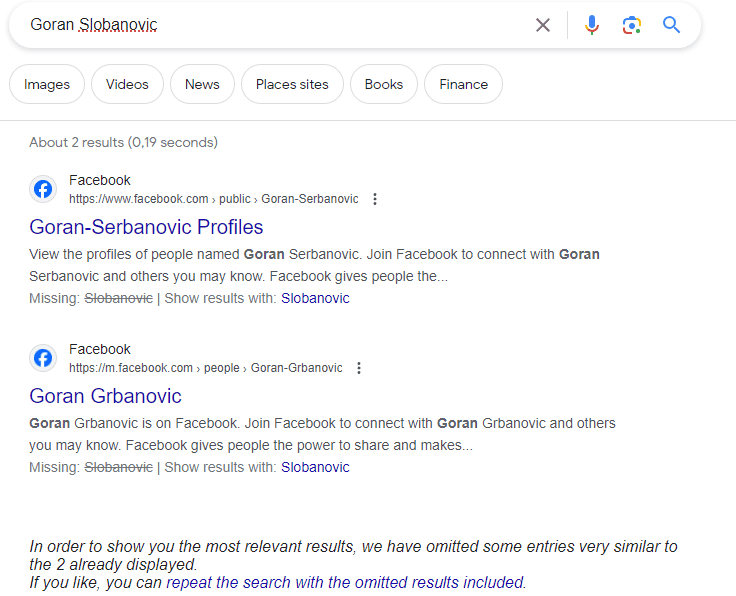Click snippet text Goran Grbanovic is on Facebook
Screen dimensions: 736x596
(x=322, y=434)
